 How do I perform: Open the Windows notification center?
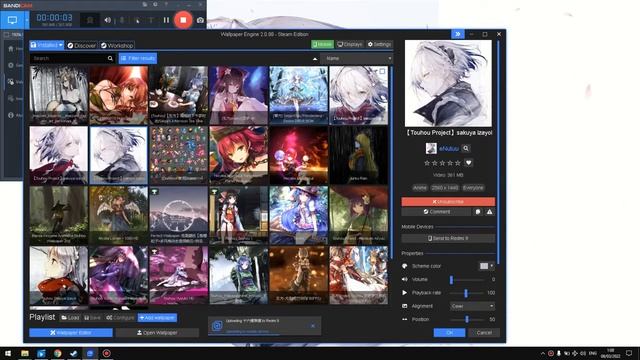[x=629, y=353]
